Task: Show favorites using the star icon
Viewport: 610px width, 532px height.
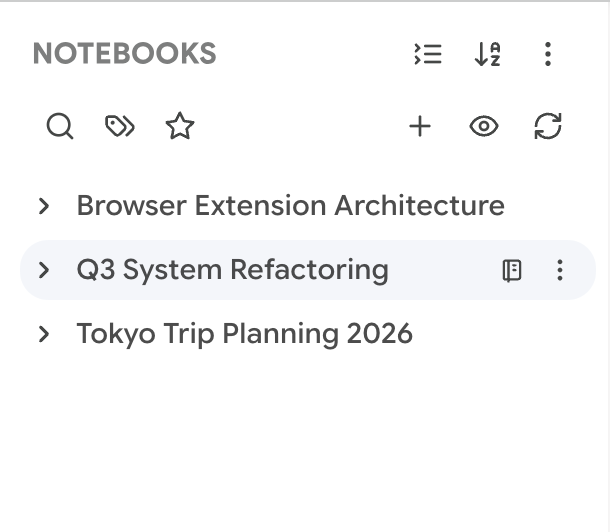Action: pyautogui.click(x=180, y=126)
